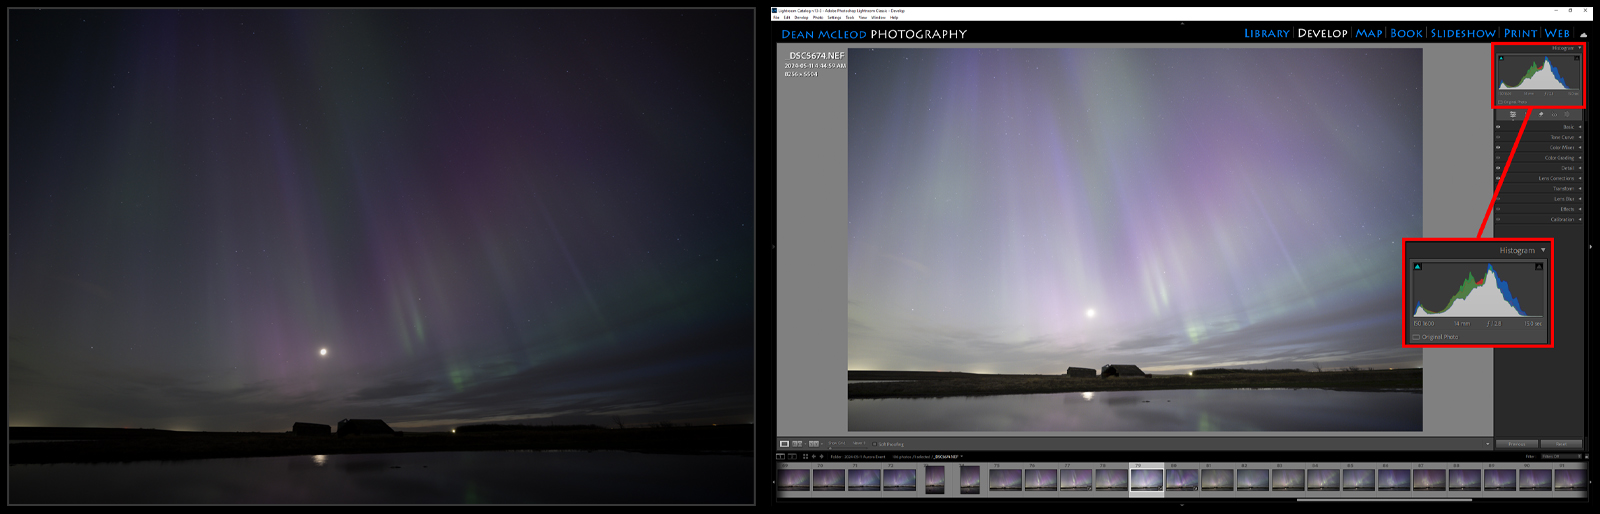Expand the Calibration panel
This screenshot has width=1600, height=514.
point(1580,219)
